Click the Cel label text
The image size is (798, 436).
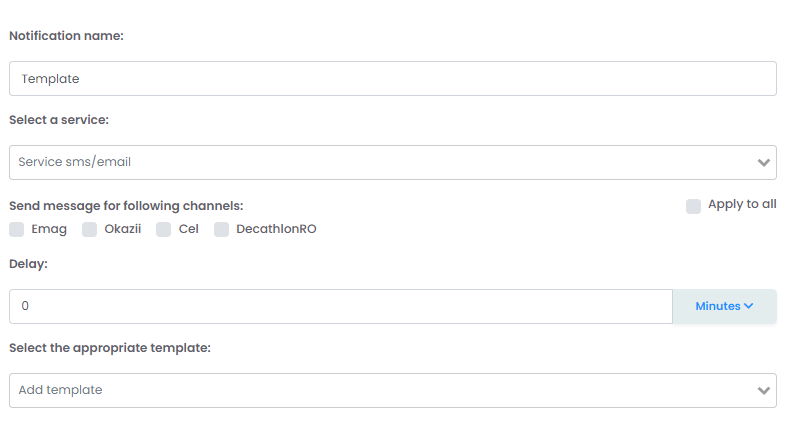189,229
